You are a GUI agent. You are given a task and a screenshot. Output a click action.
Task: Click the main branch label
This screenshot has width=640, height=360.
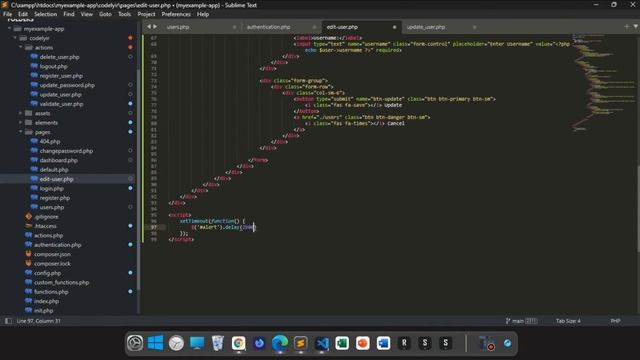518,321
